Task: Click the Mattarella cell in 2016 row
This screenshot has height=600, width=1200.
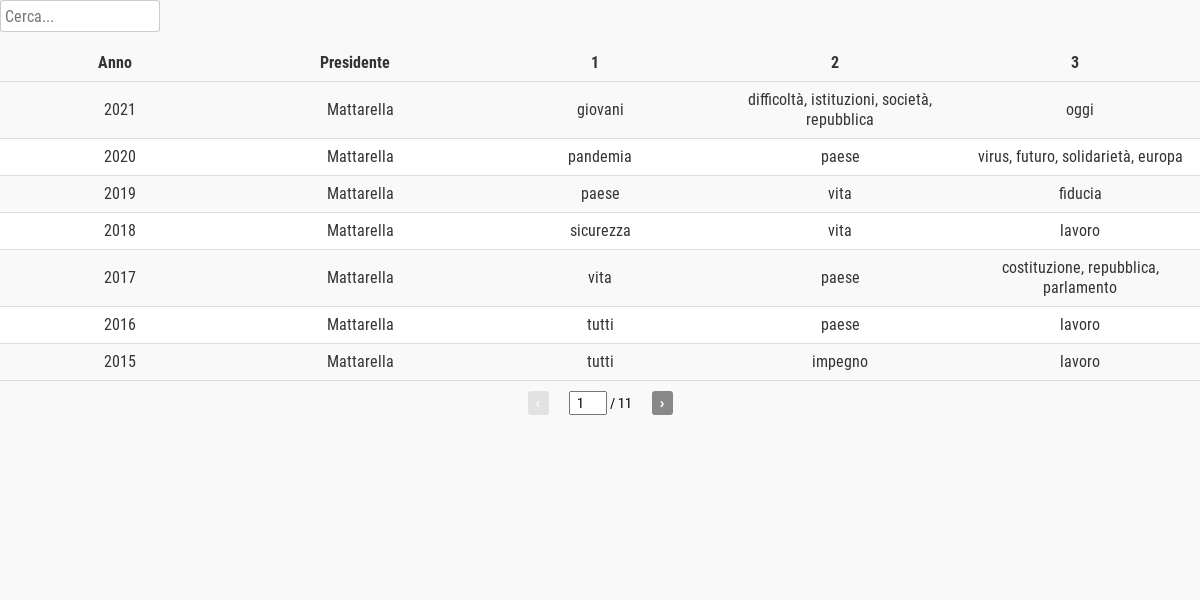Action: (x=360, y=325)
